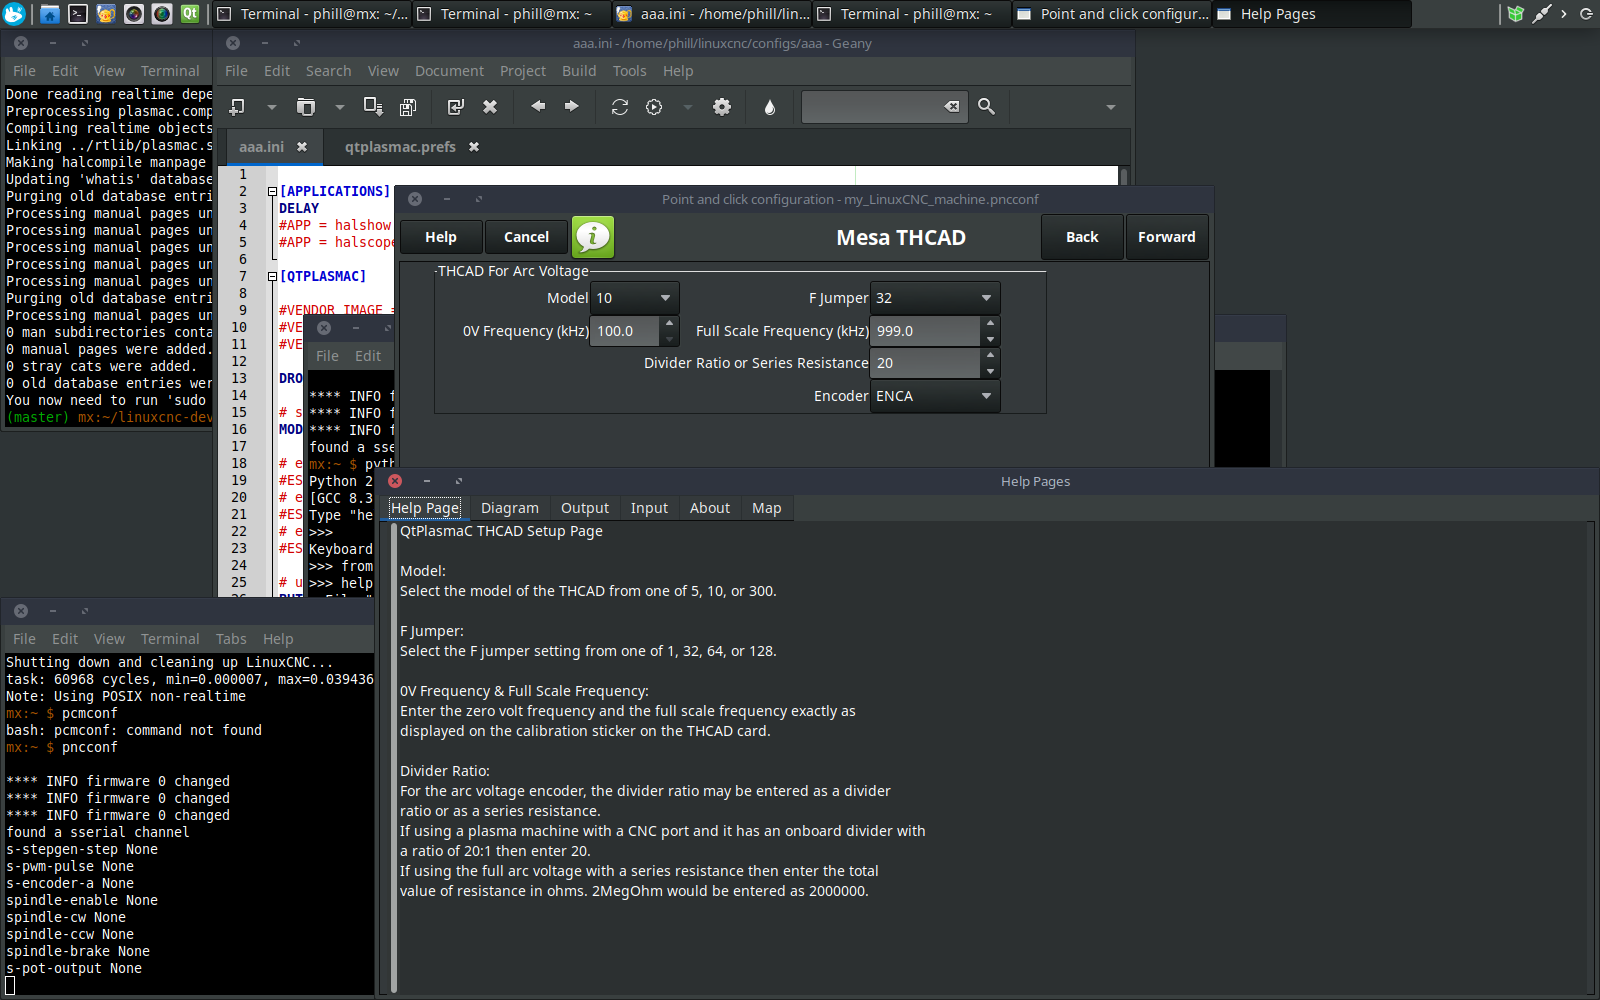
Task: Open the Model dropdown in THCAD settings
Action: click(635, 298)
